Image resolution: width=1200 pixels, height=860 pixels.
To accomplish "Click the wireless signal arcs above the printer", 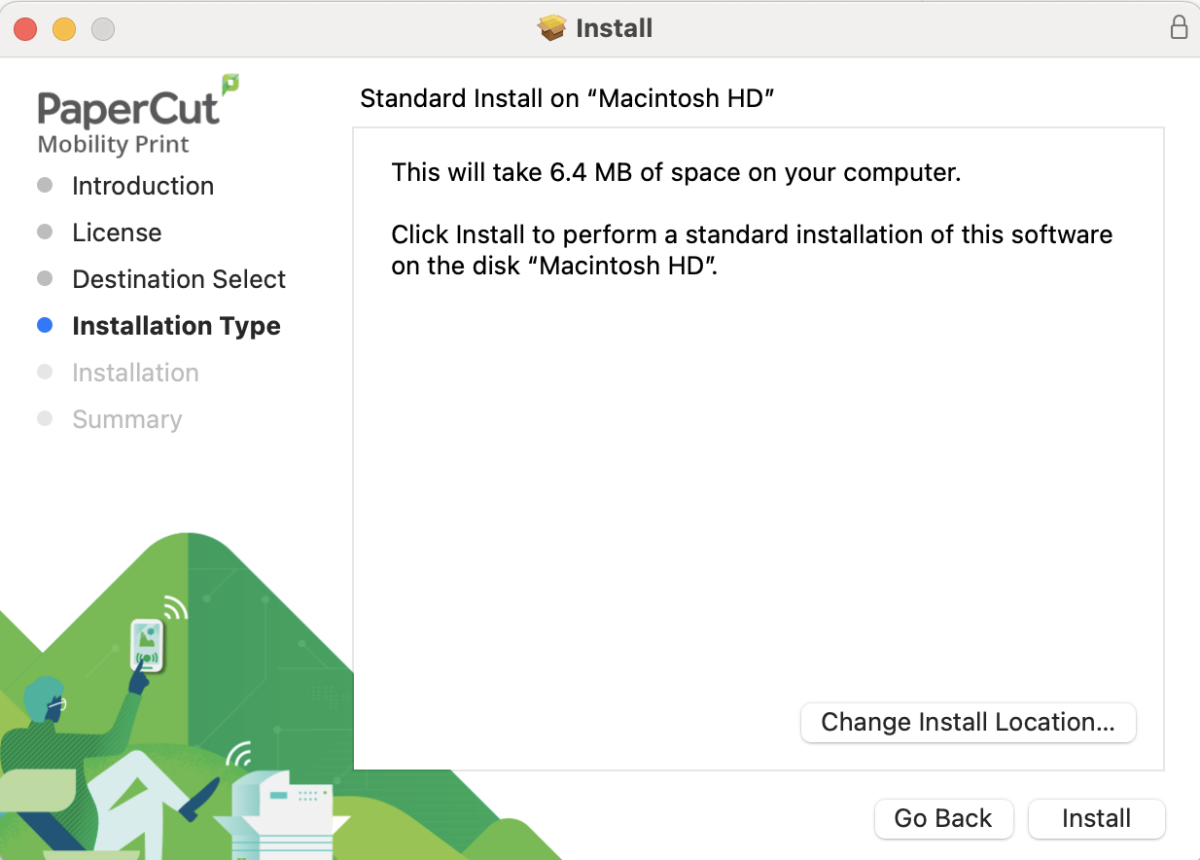I will (239, 753).
